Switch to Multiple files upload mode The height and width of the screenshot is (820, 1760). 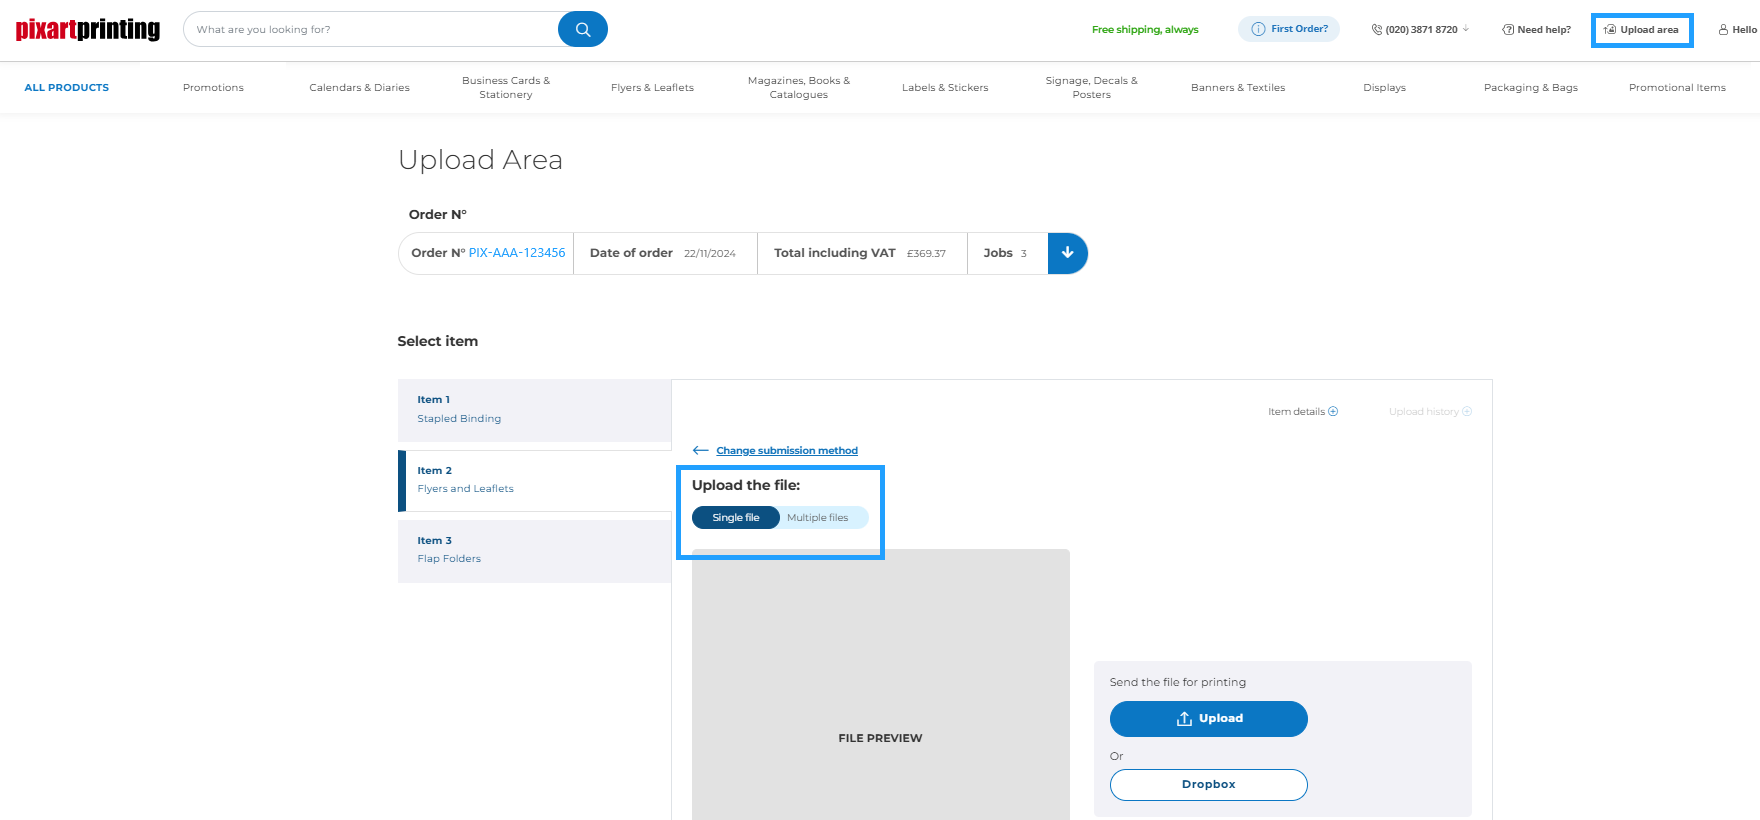[x=817, y=518]
